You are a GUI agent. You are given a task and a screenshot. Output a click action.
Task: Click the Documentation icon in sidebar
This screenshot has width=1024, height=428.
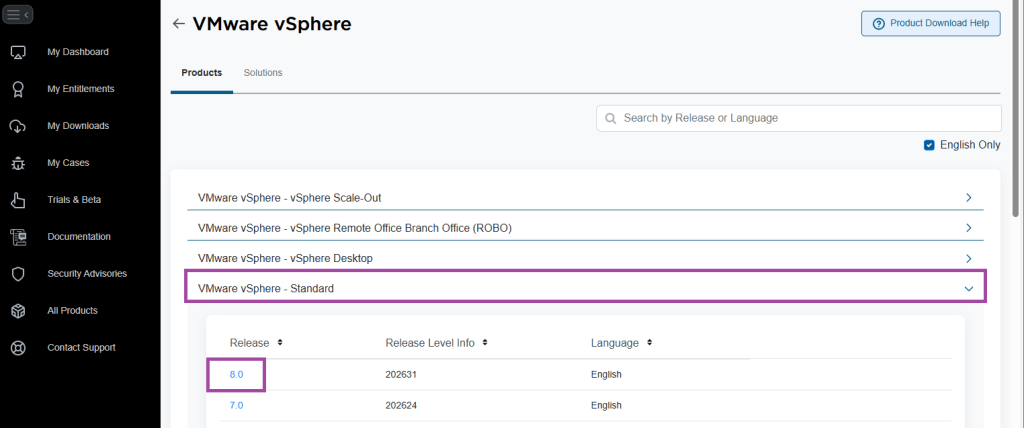pos(18,237)
